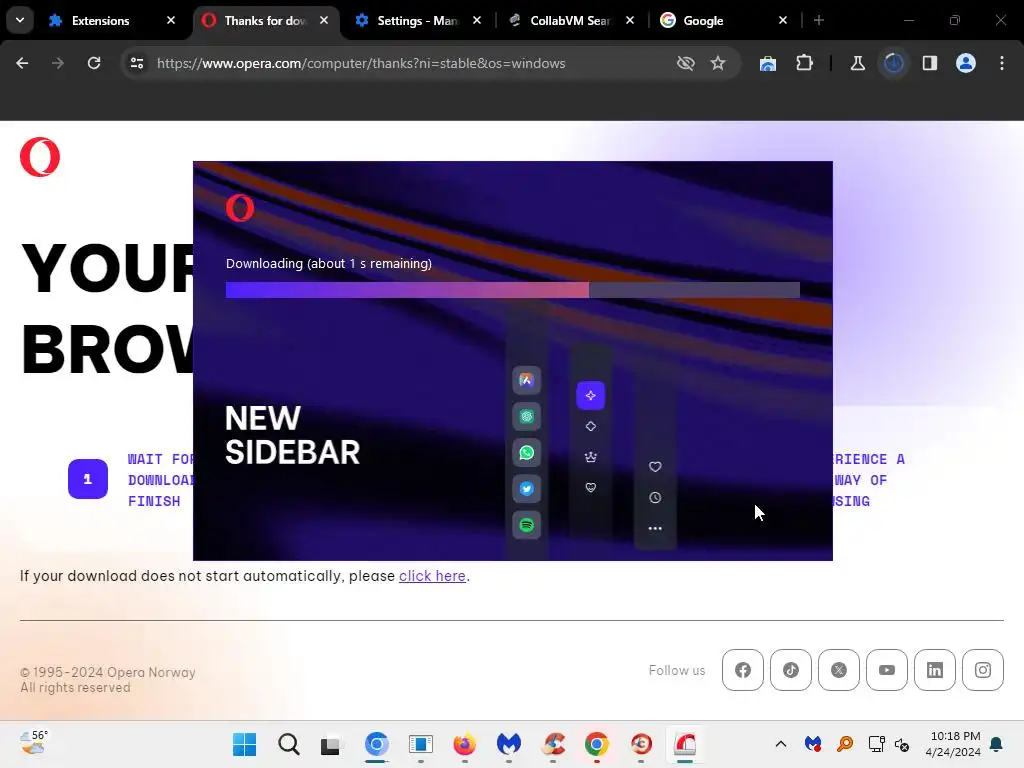Open Opera's TikTok page

point(791,670)
